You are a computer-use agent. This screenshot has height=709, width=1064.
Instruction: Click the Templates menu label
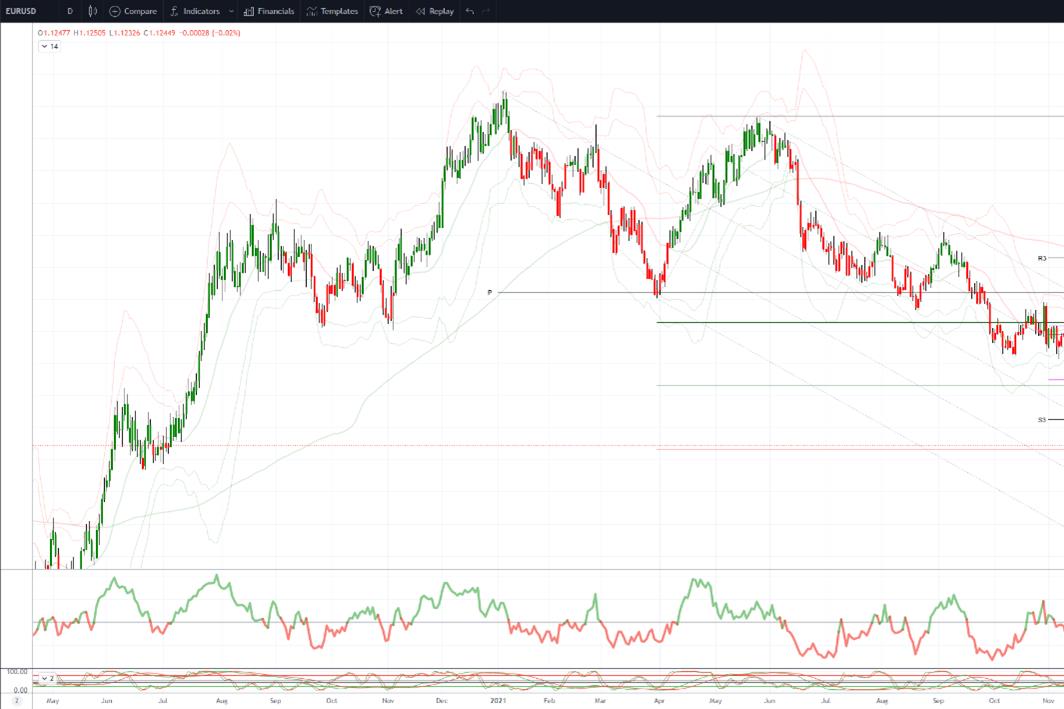click(339, 12)
